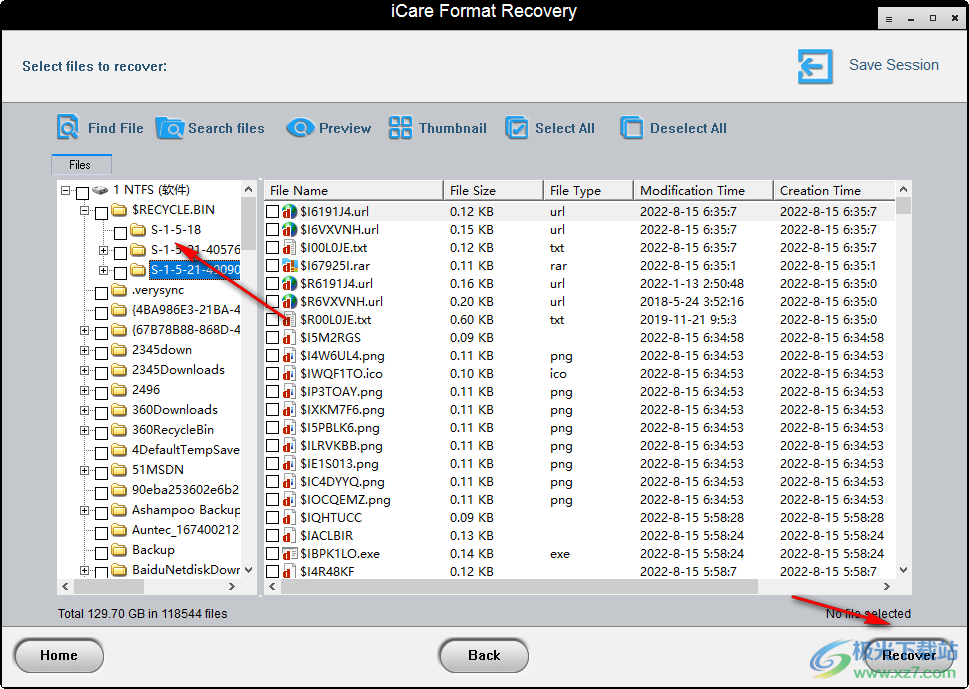
Task: Sort by Creation Time column header
Action: (x=834, y=191)
